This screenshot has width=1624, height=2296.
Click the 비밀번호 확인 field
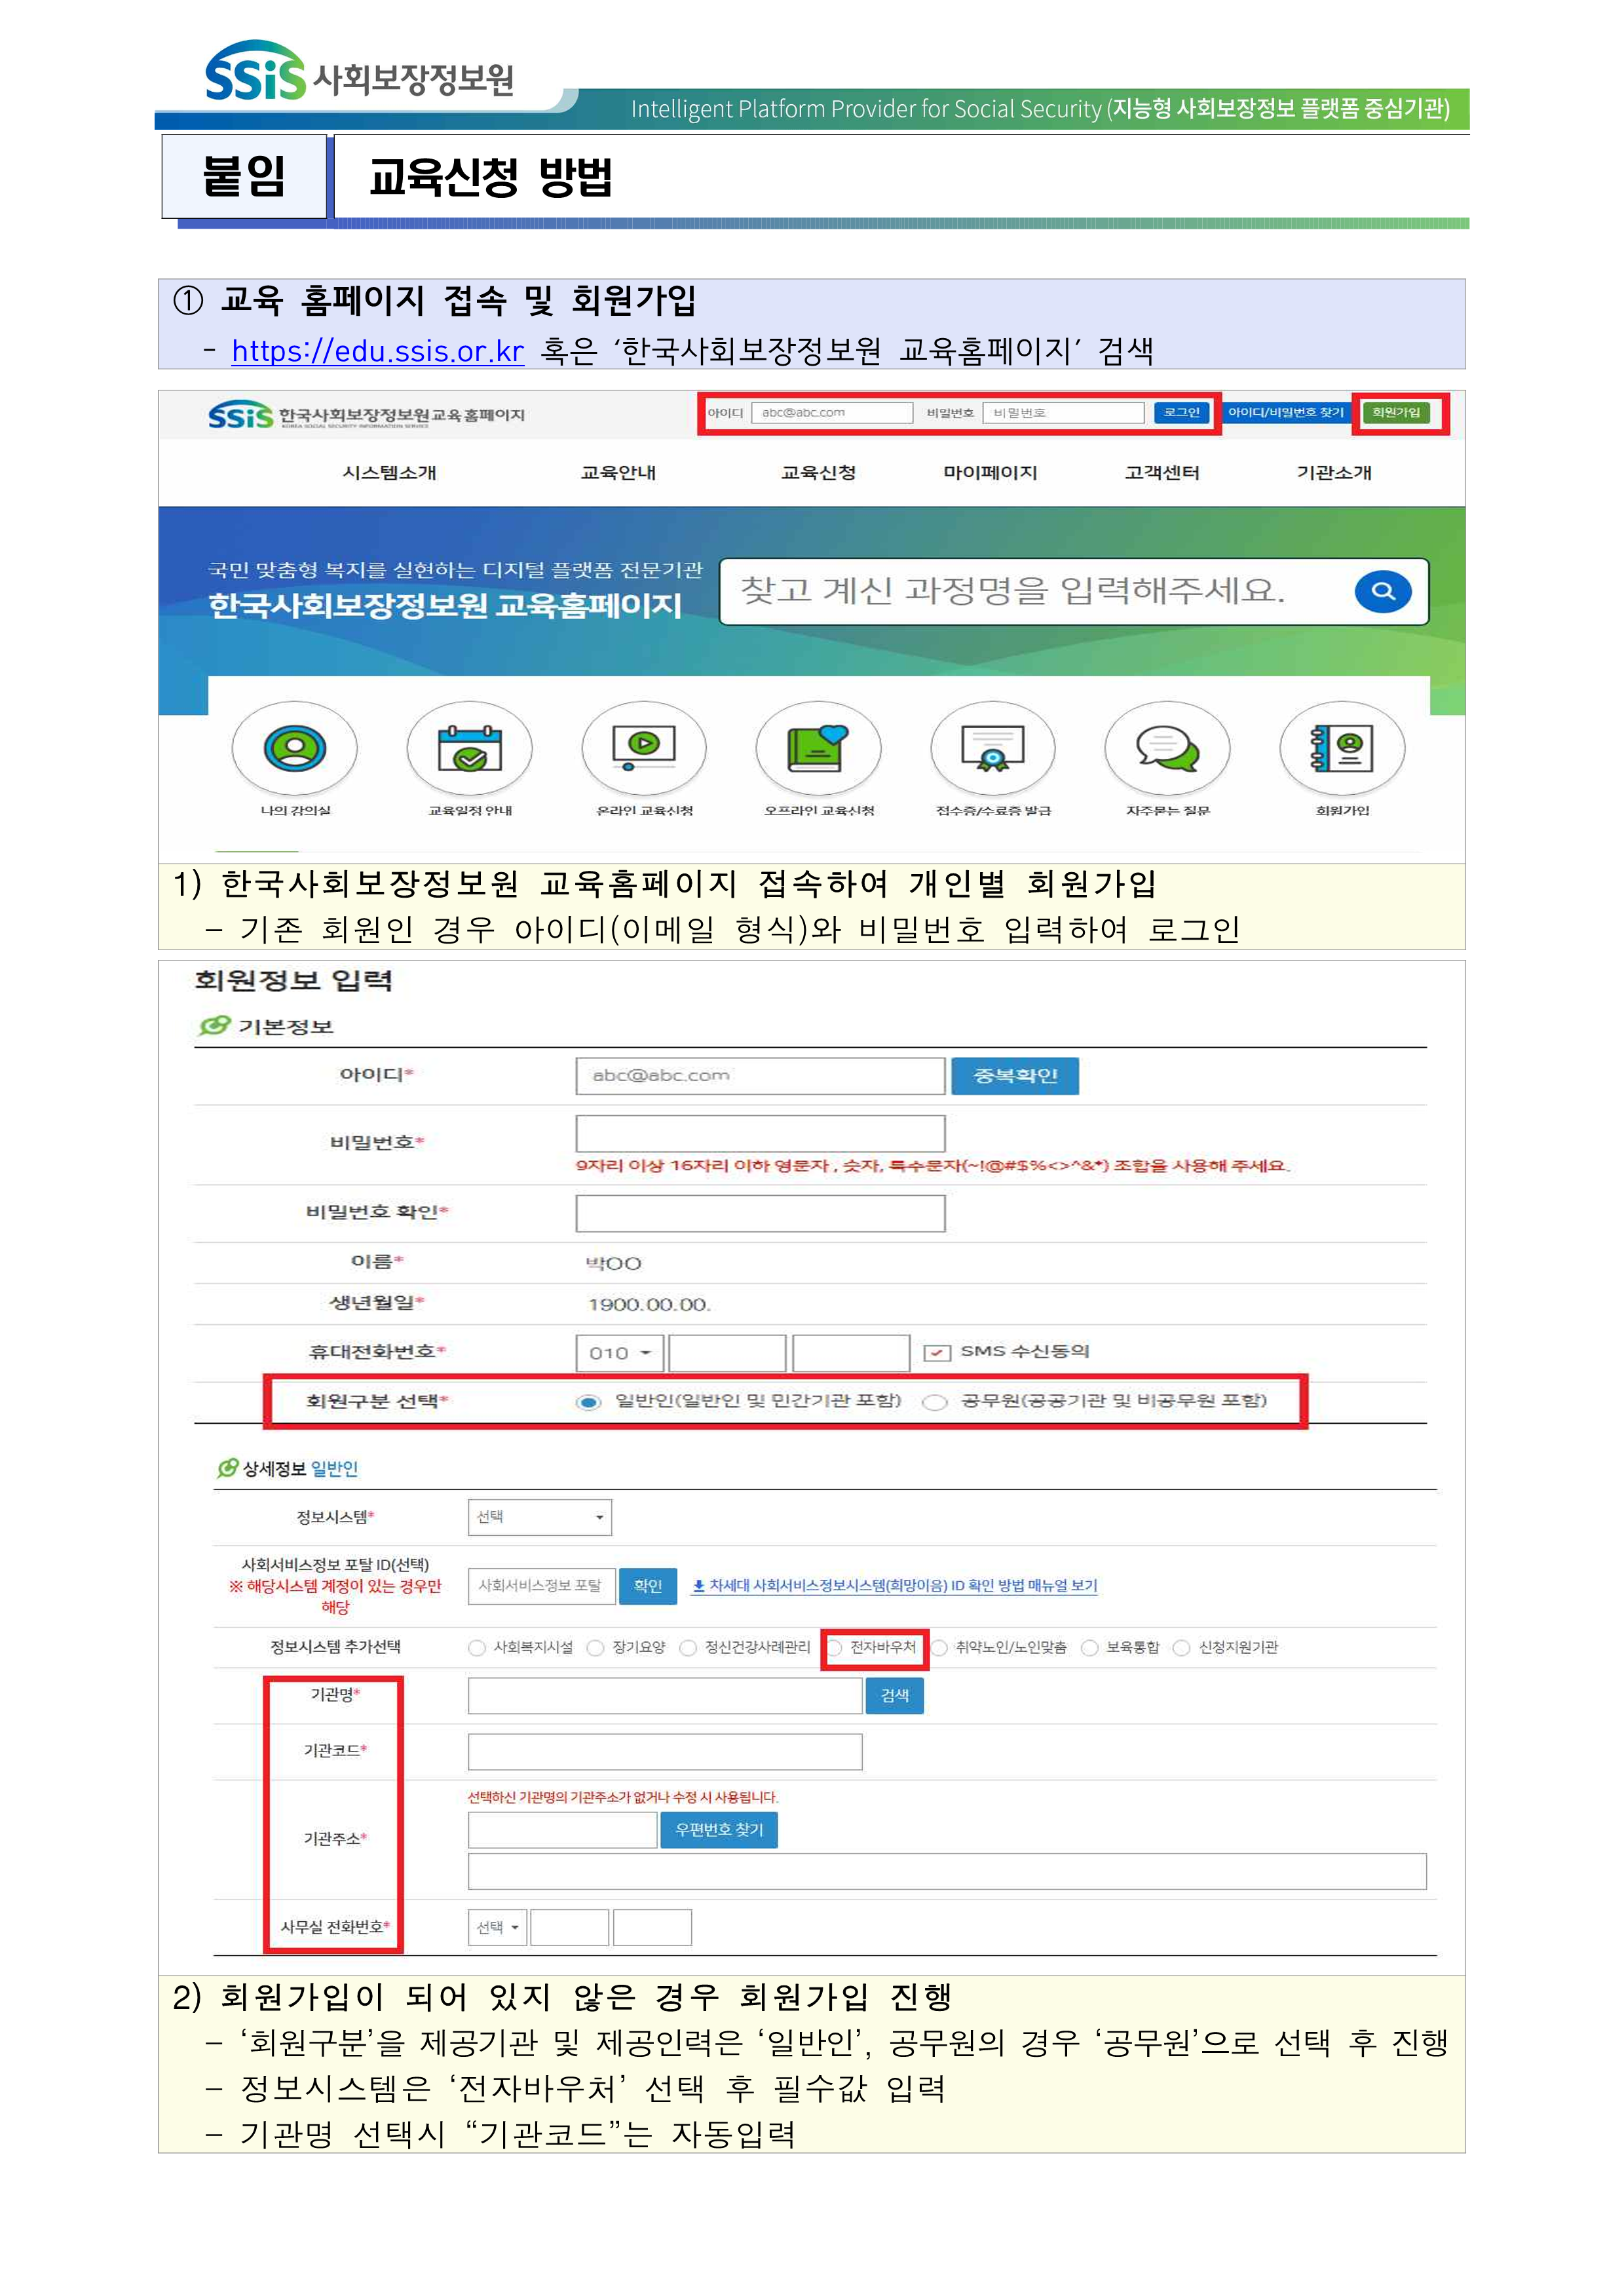[x=760, y=1213]
